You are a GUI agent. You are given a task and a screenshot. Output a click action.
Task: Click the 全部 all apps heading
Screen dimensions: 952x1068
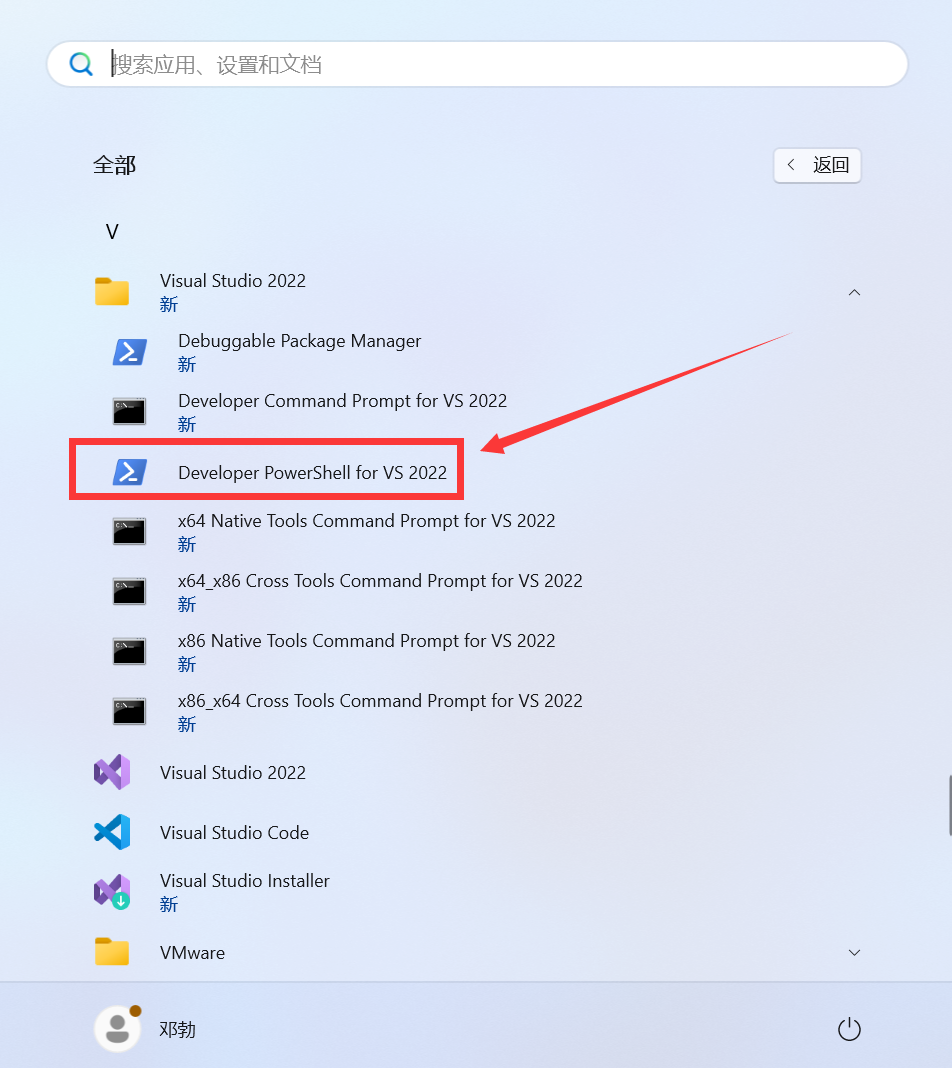tap(114, 165)
